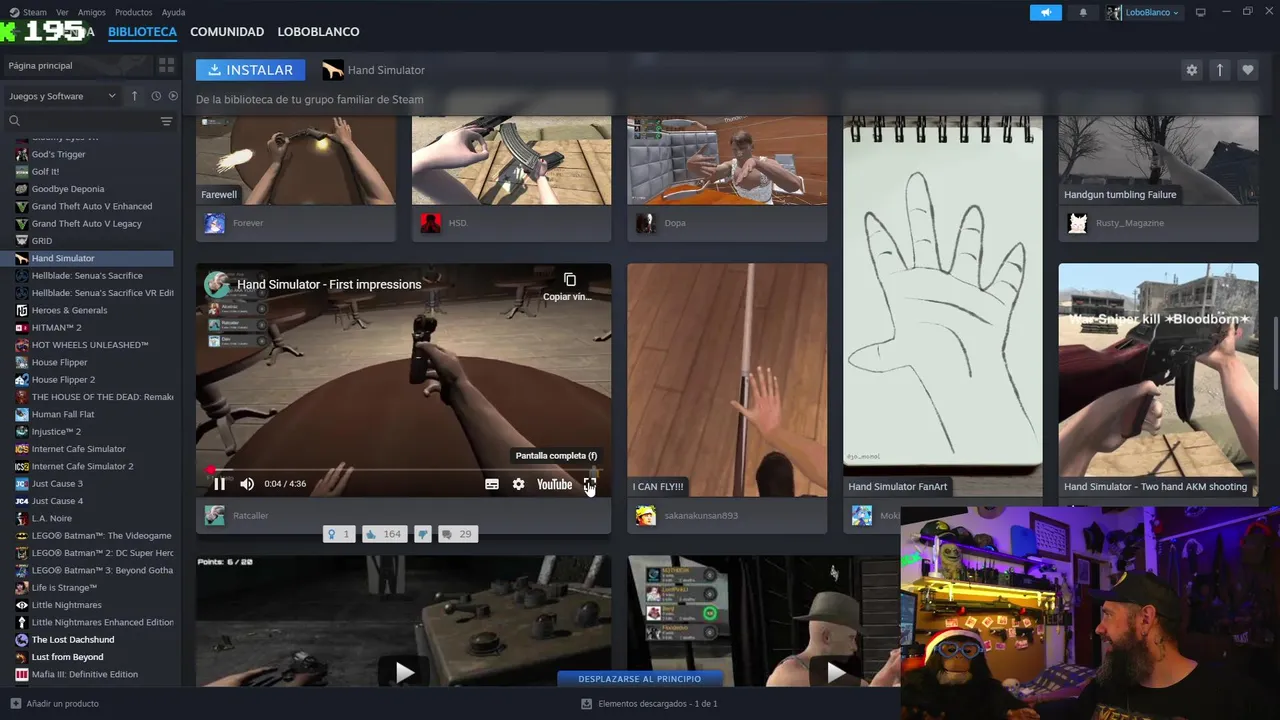Select Goodbye Deponia in the library
This screenshot has width=1280, height=720.
click(x=67, y=189)
